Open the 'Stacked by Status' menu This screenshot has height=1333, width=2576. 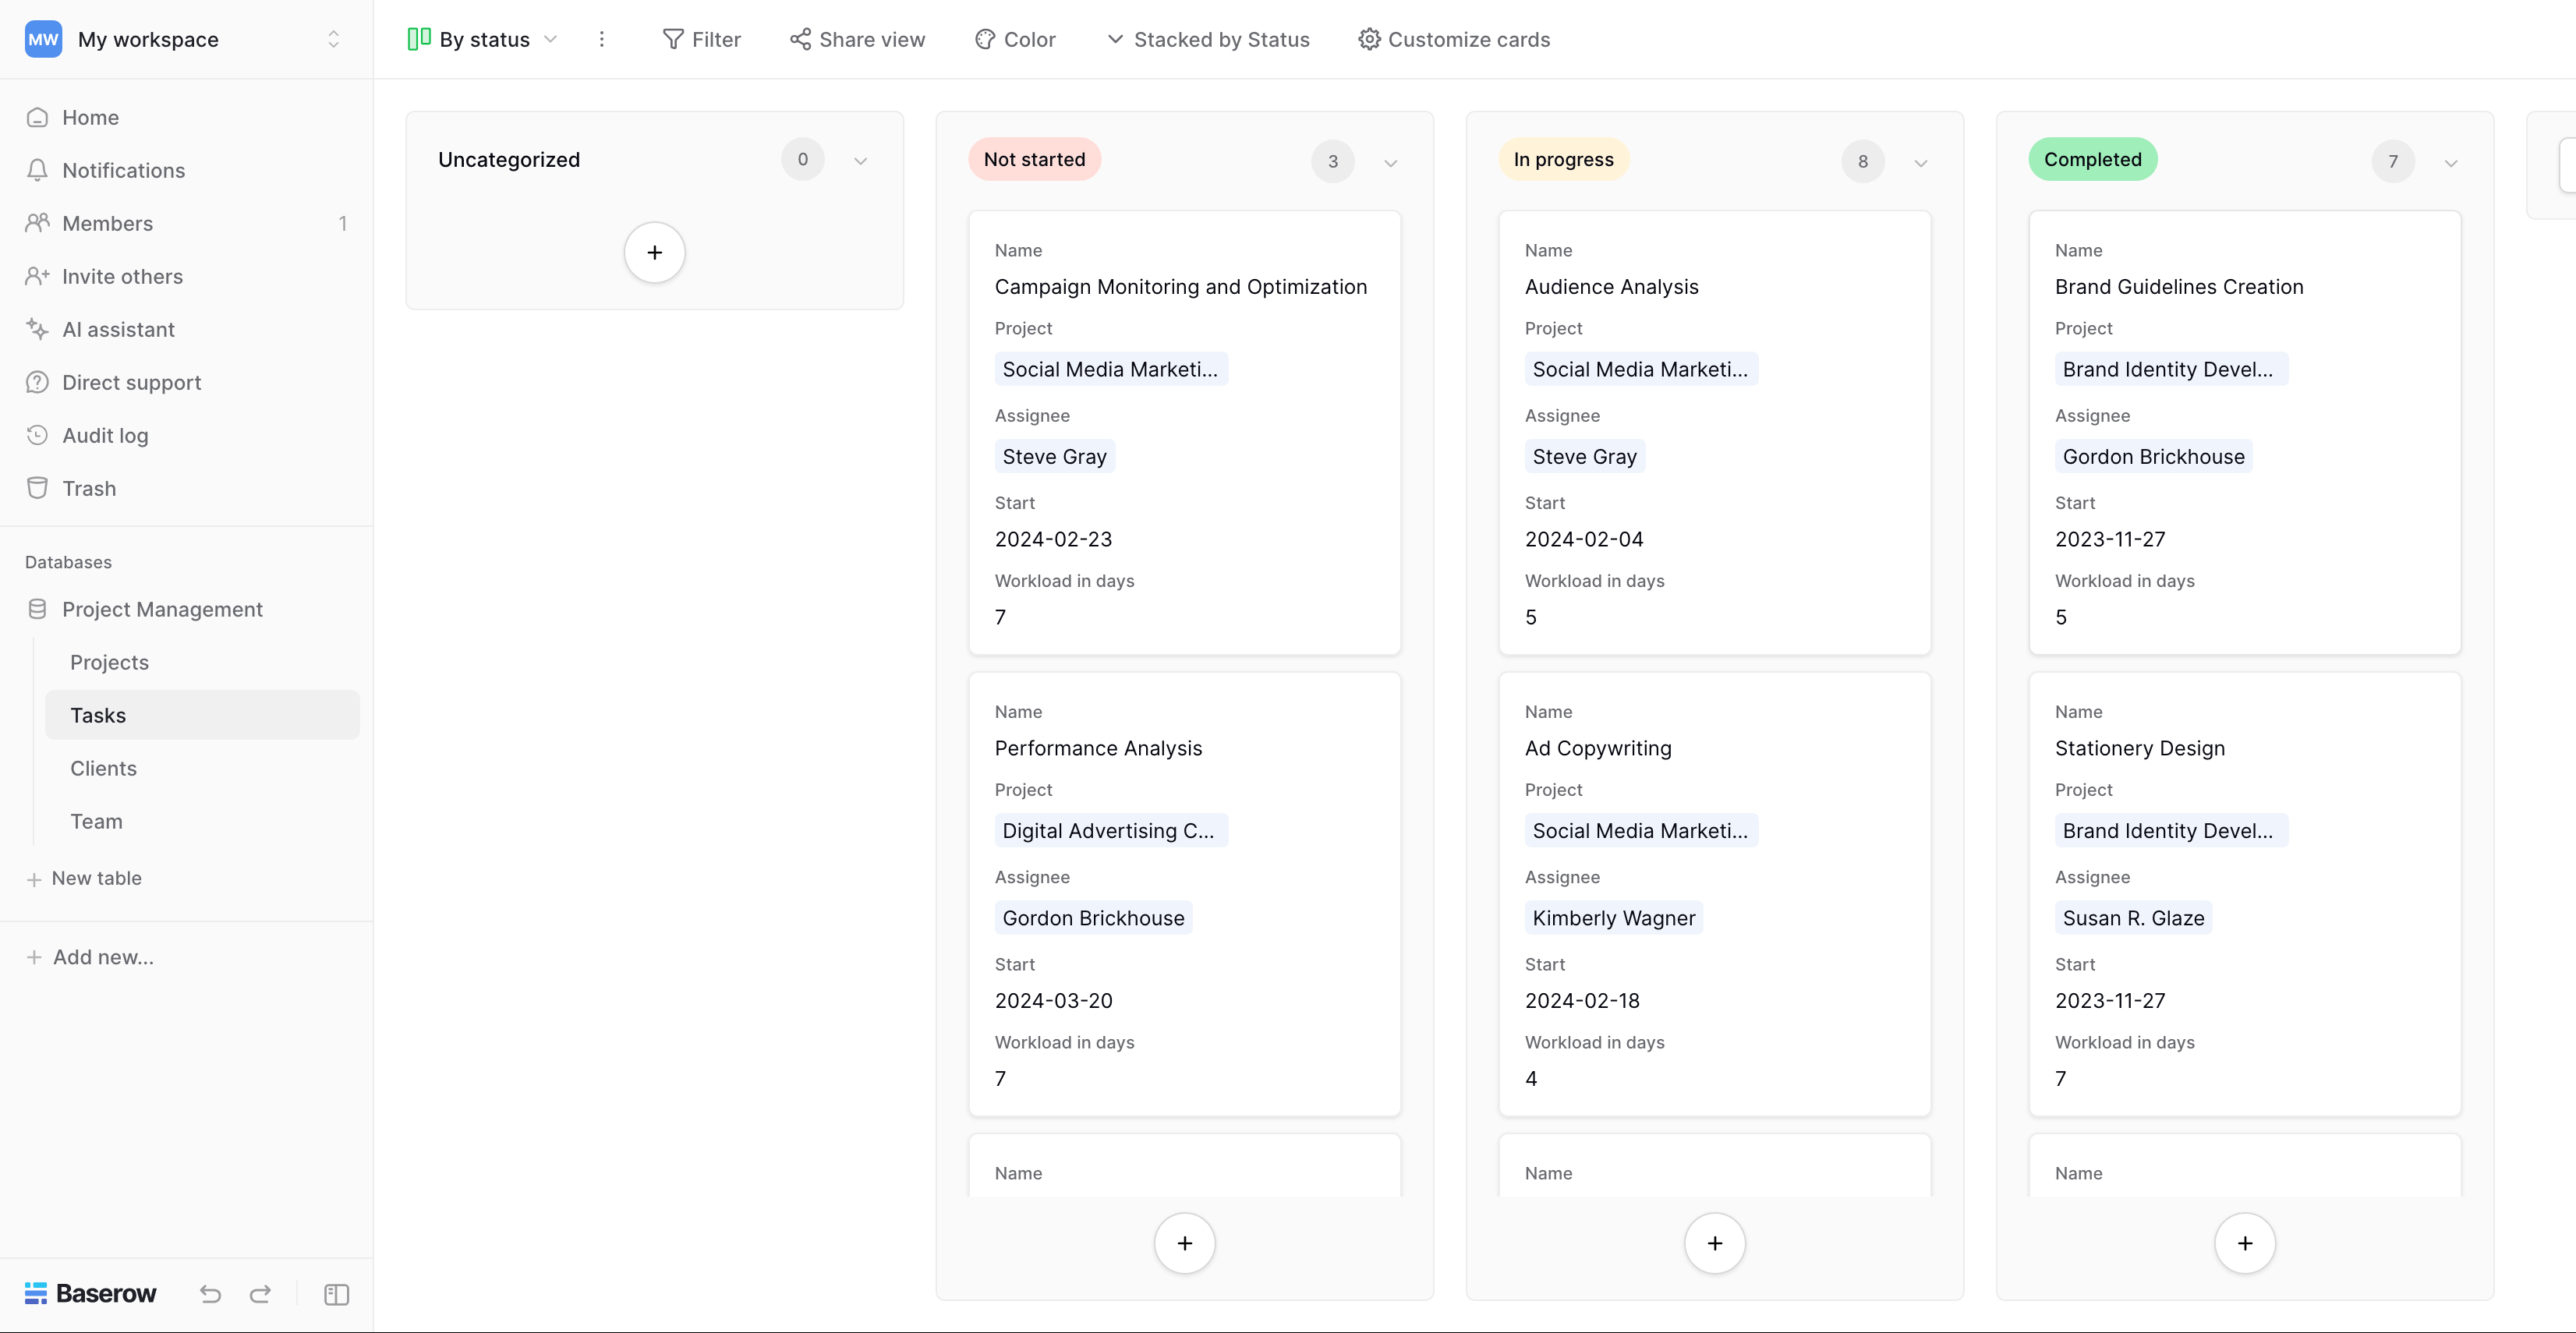1207,39
